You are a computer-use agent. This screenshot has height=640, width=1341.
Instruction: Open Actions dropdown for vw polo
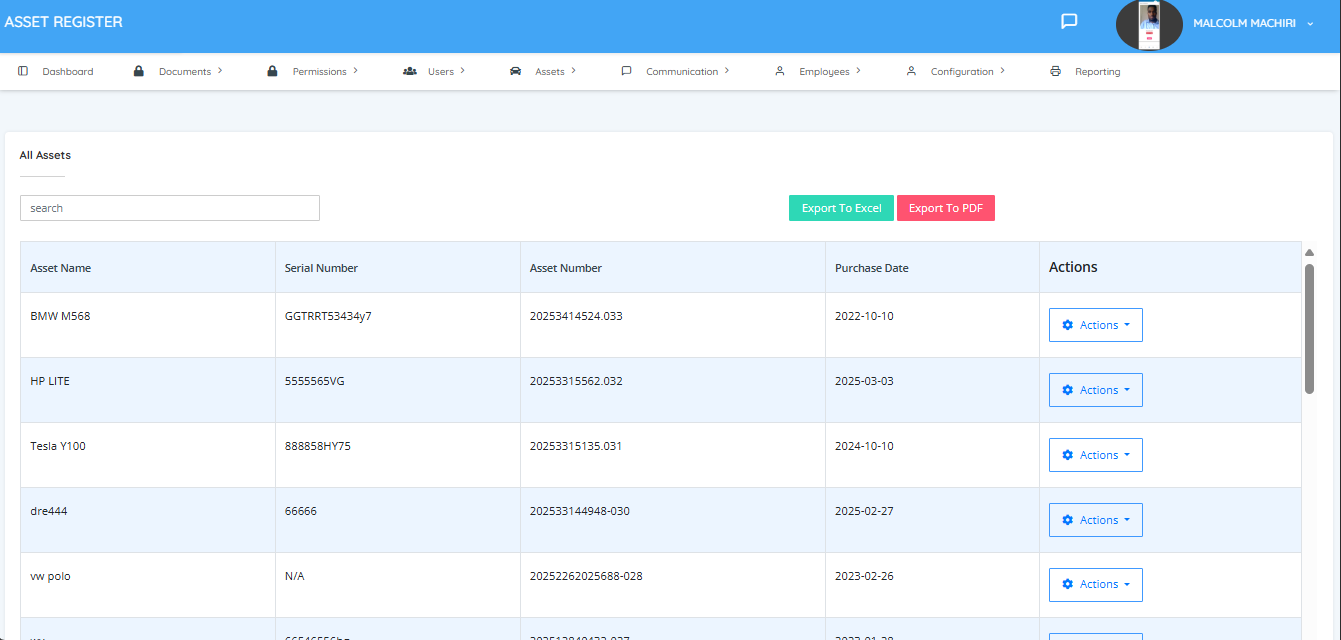pyautogui.click(x=1096, y=585)
